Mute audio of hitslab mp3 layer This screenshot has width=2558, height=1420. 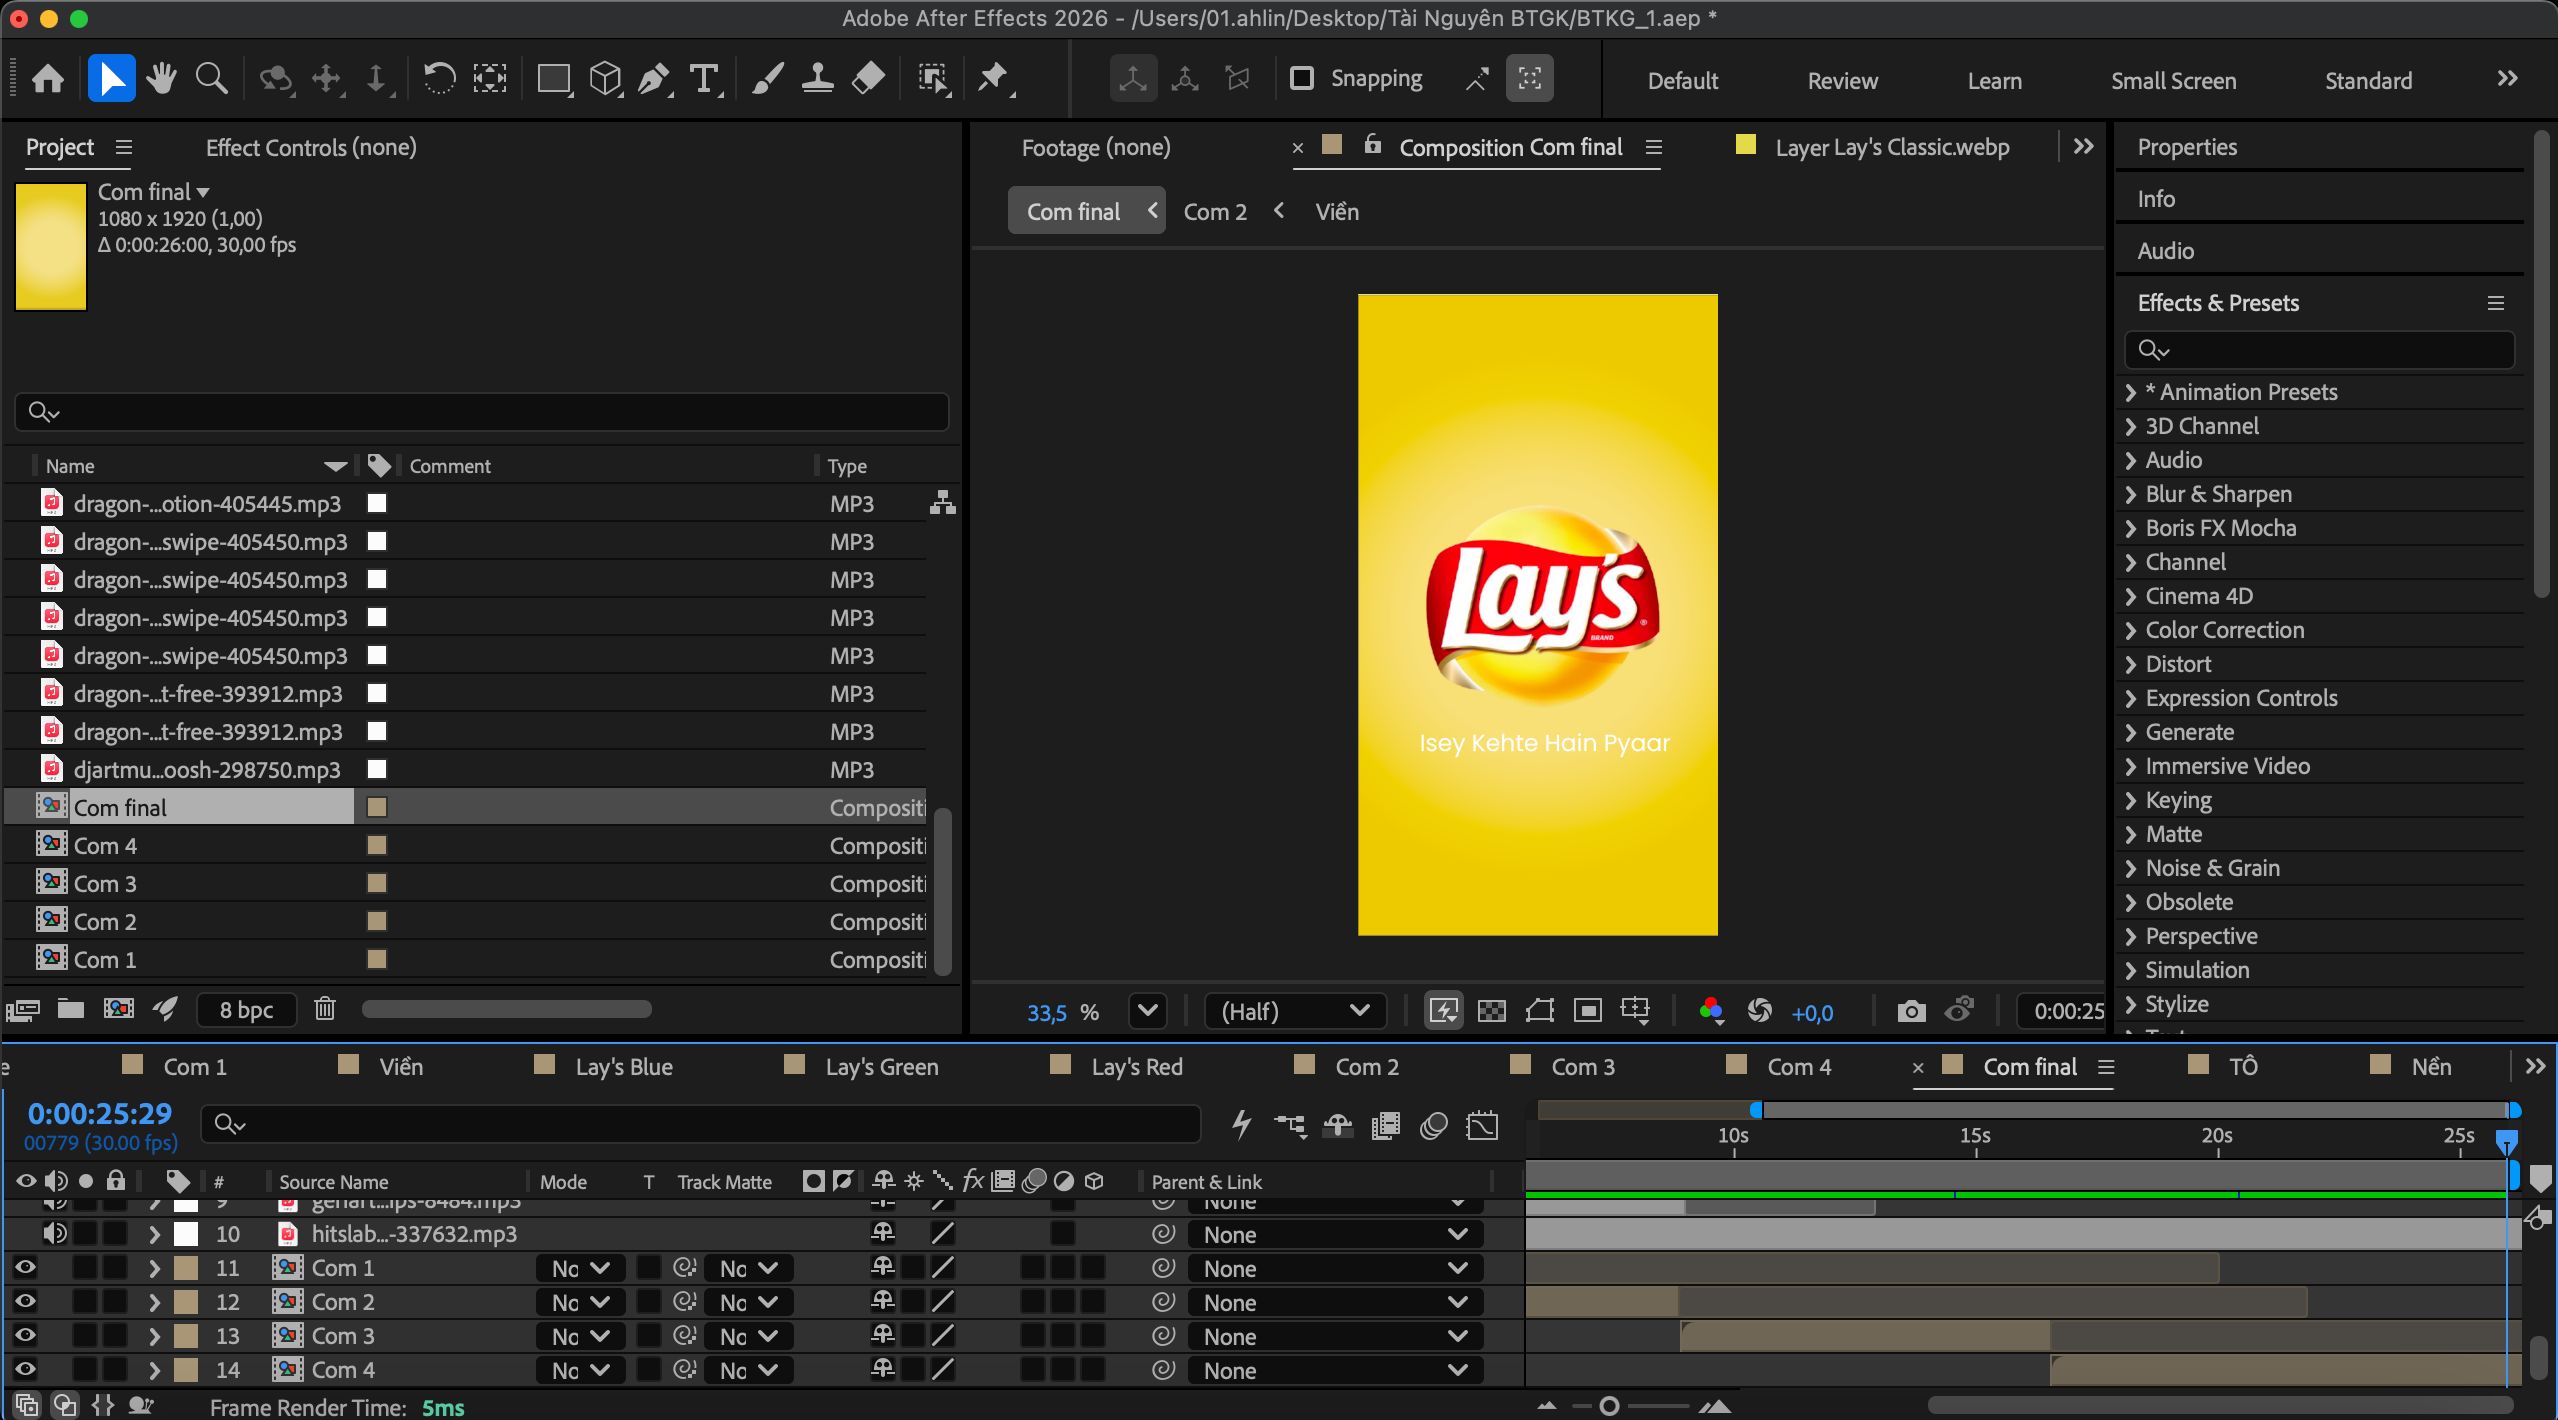point(55,1234)
